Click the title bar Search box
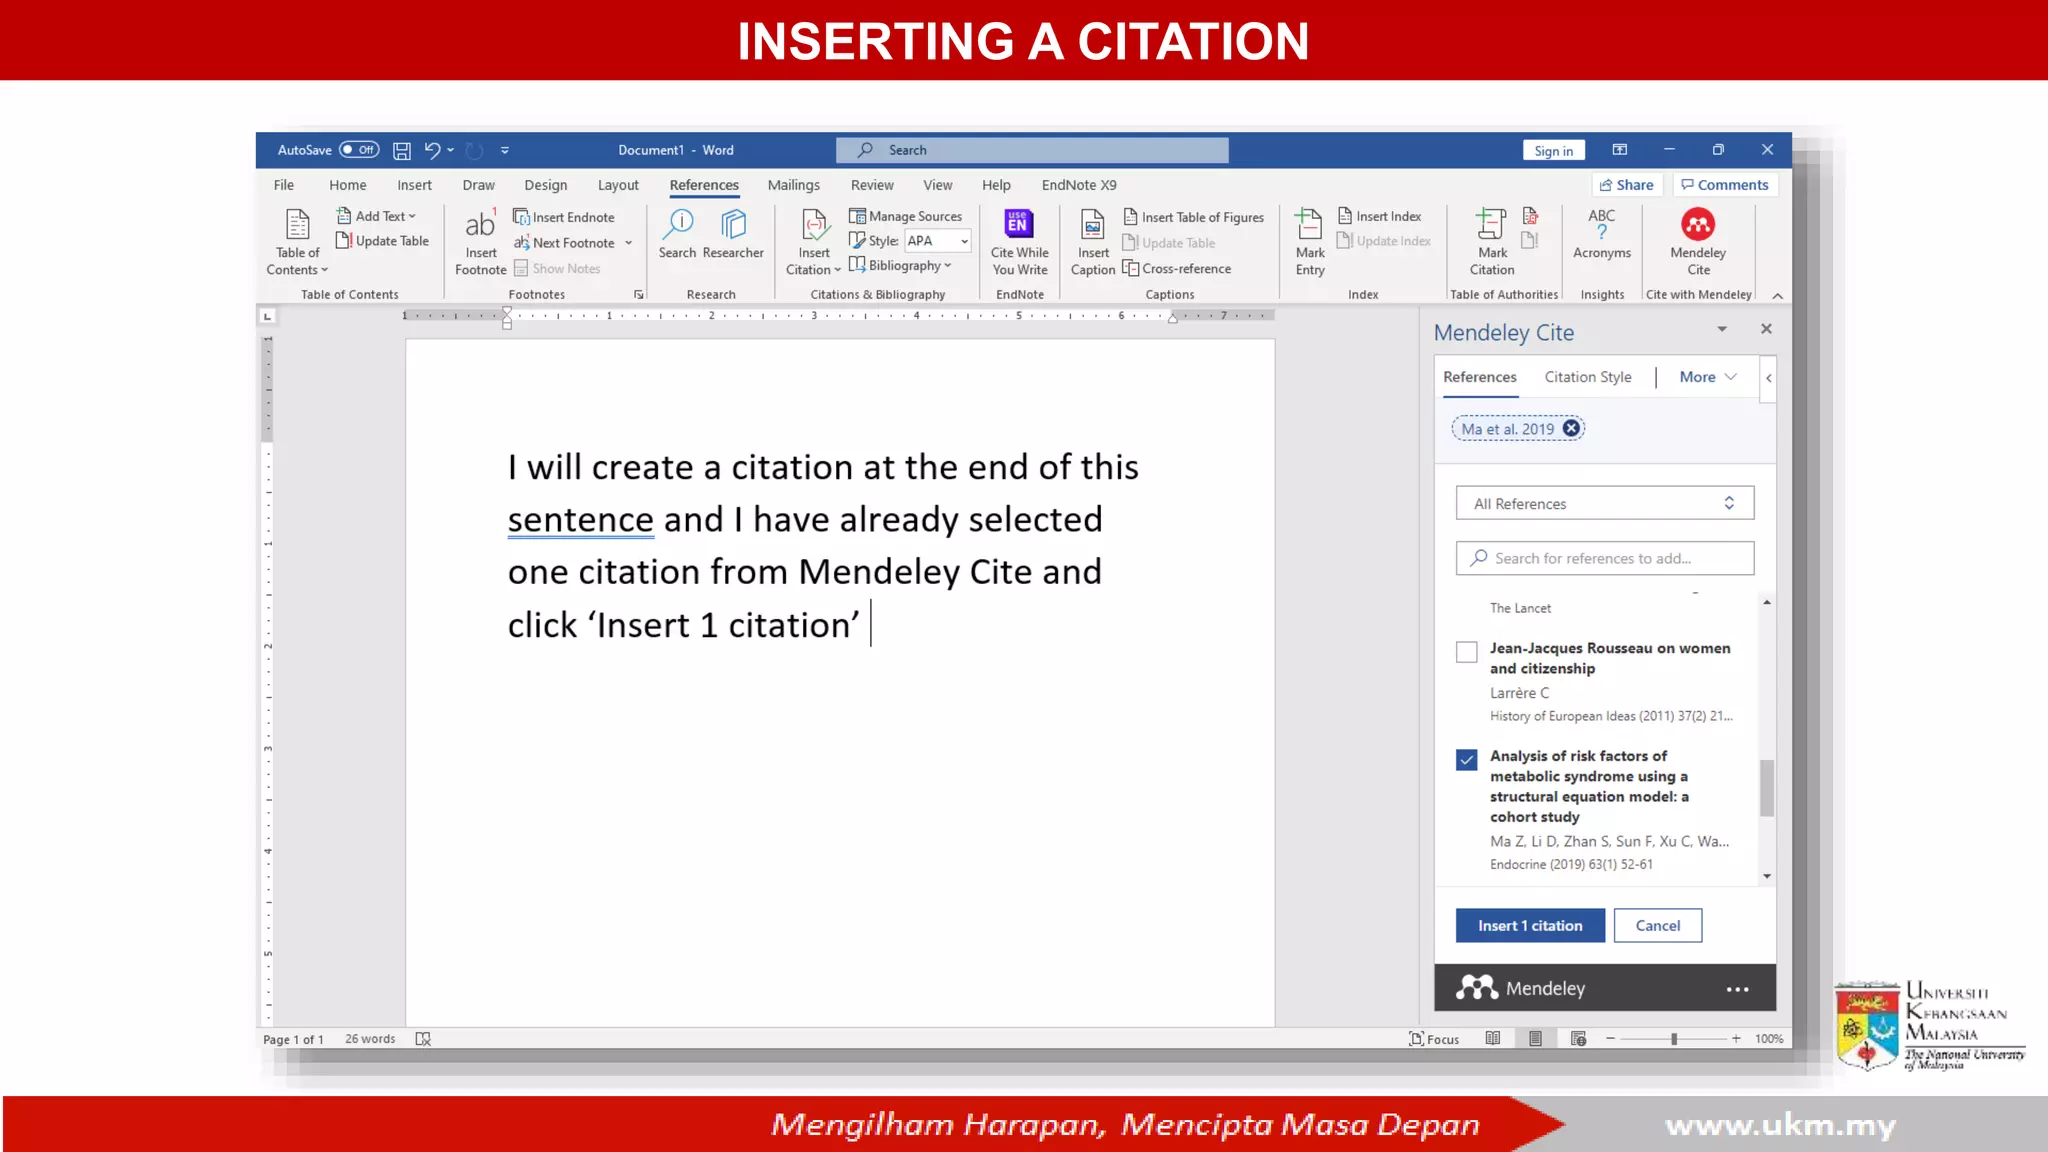 click(x=1032, y=150)
